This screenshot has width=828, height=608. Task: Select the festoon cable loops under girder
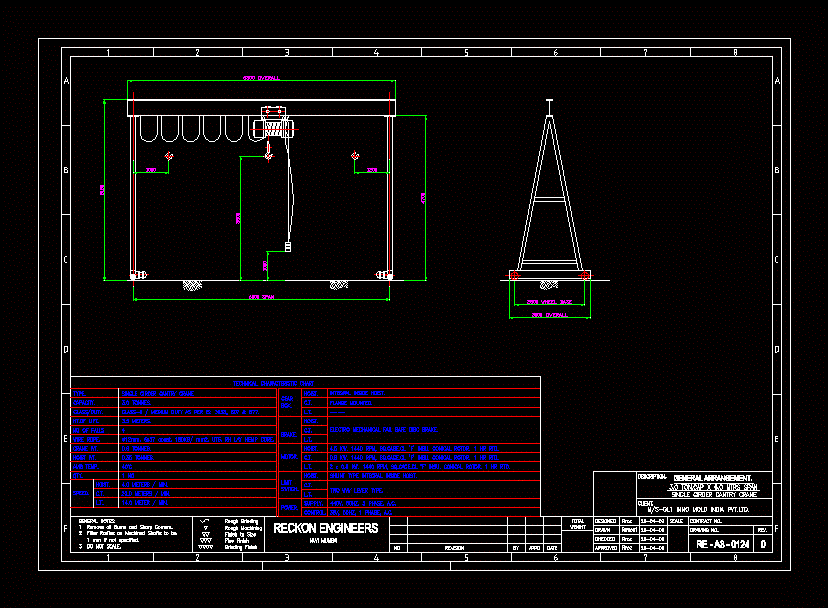click(x=194, y=130)
